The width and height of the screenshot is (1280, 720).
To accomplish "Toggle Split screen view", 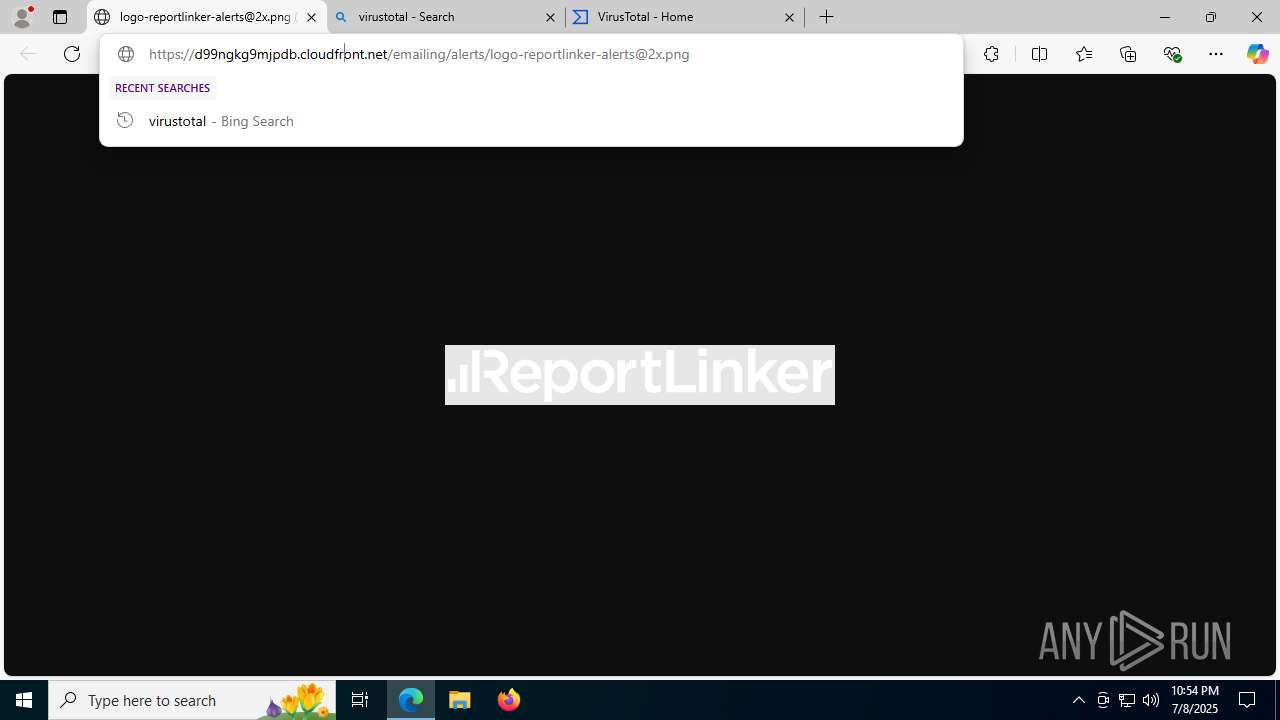I will [x=1039, y=54].
